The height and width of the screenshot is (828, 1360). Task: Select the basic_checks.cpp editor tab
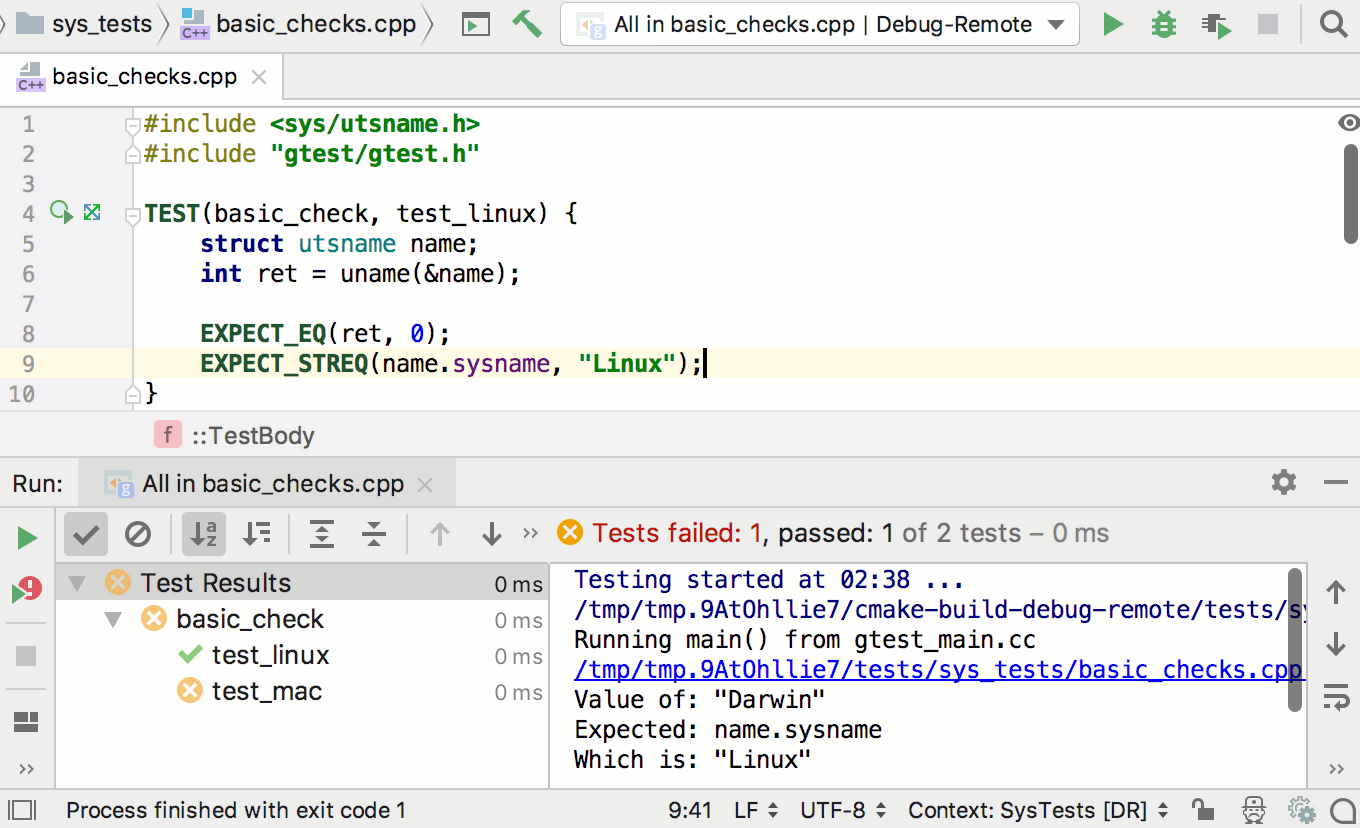(x=144, y=77)
